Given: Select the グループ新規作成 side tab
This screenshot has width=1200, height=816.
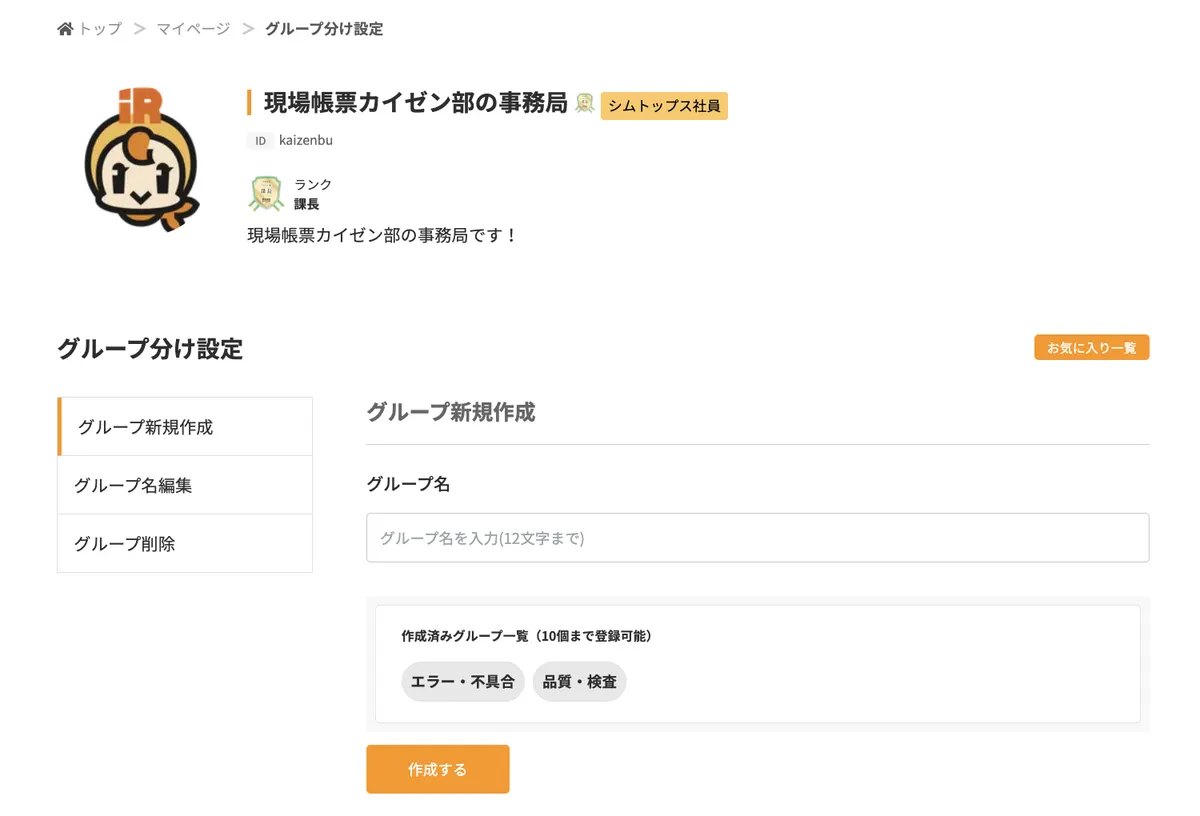Looking at the screenshot, I should click(185, 427).
